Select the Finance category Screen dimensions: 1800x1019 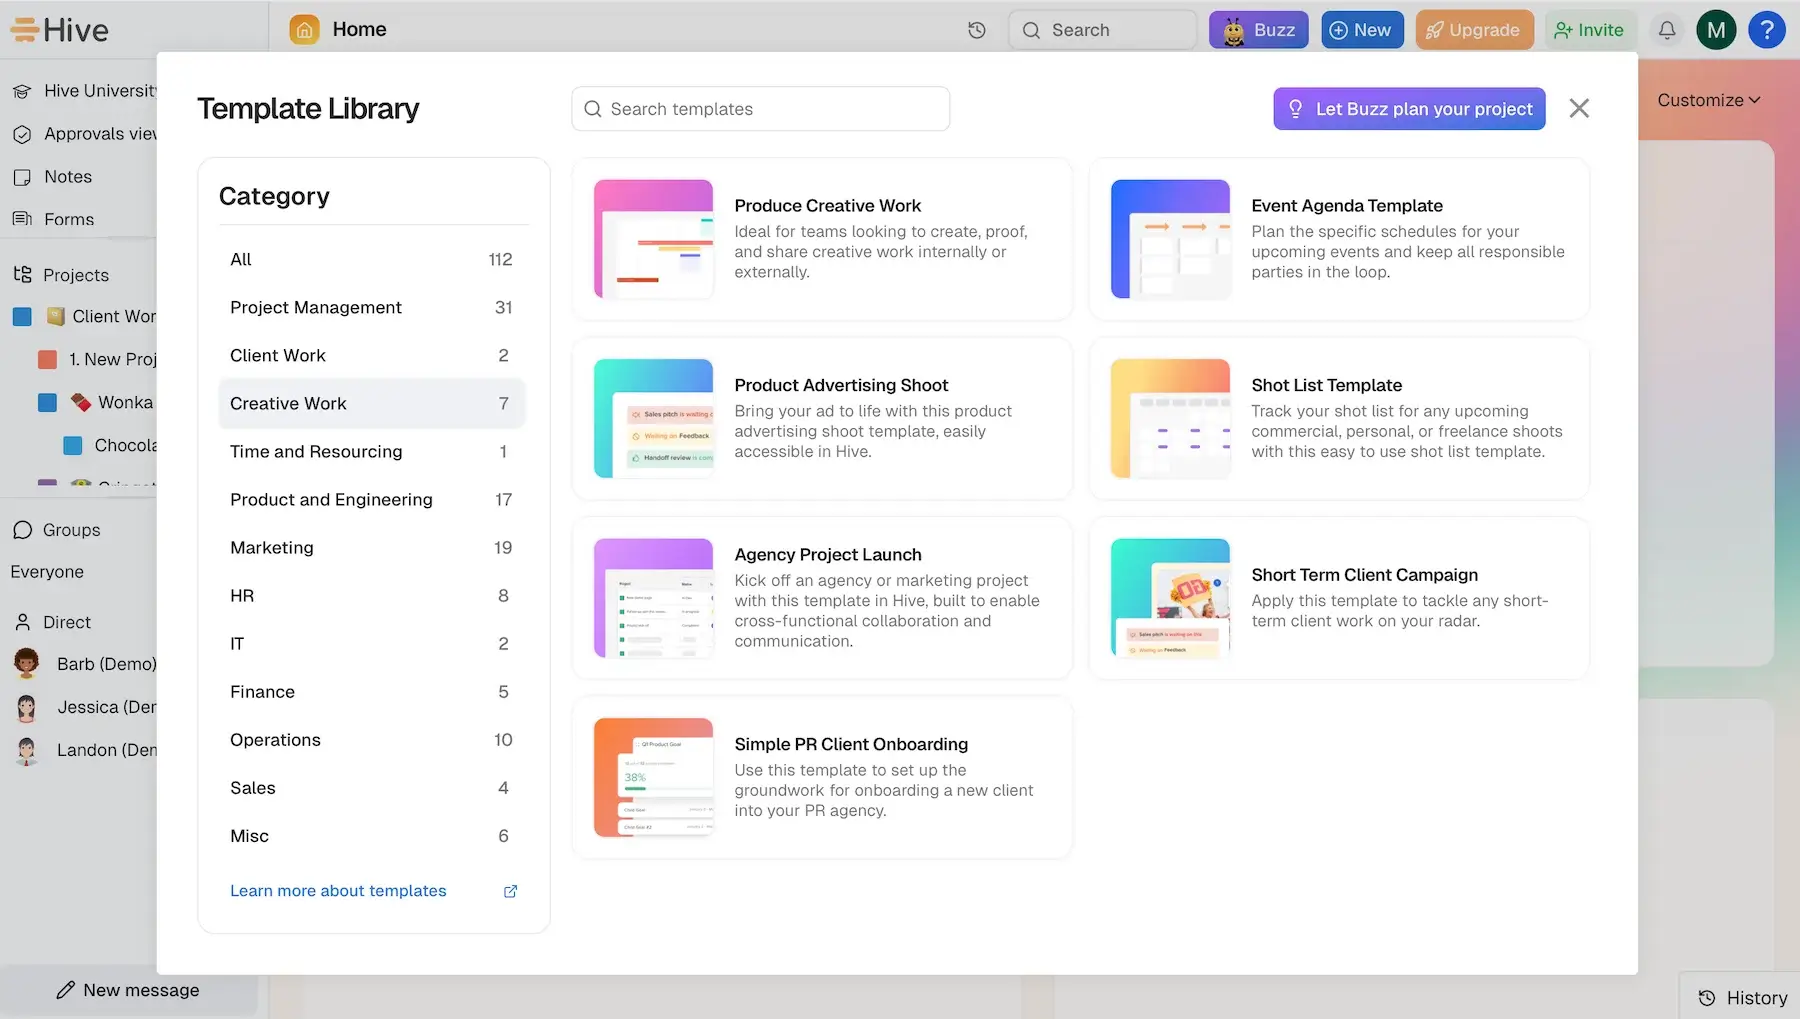click(x=372, y=691)
